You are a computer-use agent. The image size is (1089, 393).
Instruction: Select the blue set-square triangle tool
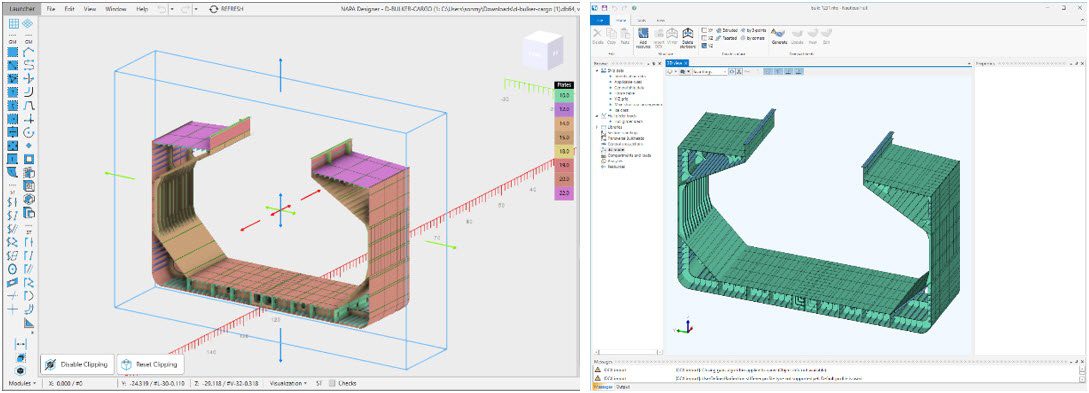[x=28, y=323]
